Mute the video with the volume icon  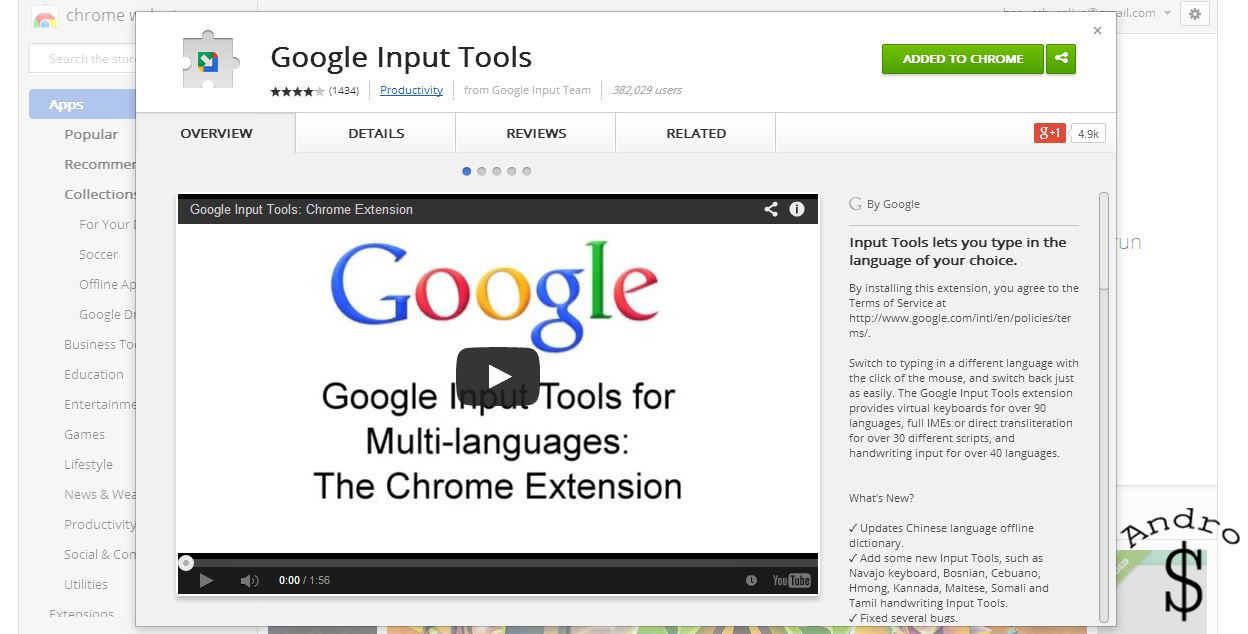pos(249,581)
